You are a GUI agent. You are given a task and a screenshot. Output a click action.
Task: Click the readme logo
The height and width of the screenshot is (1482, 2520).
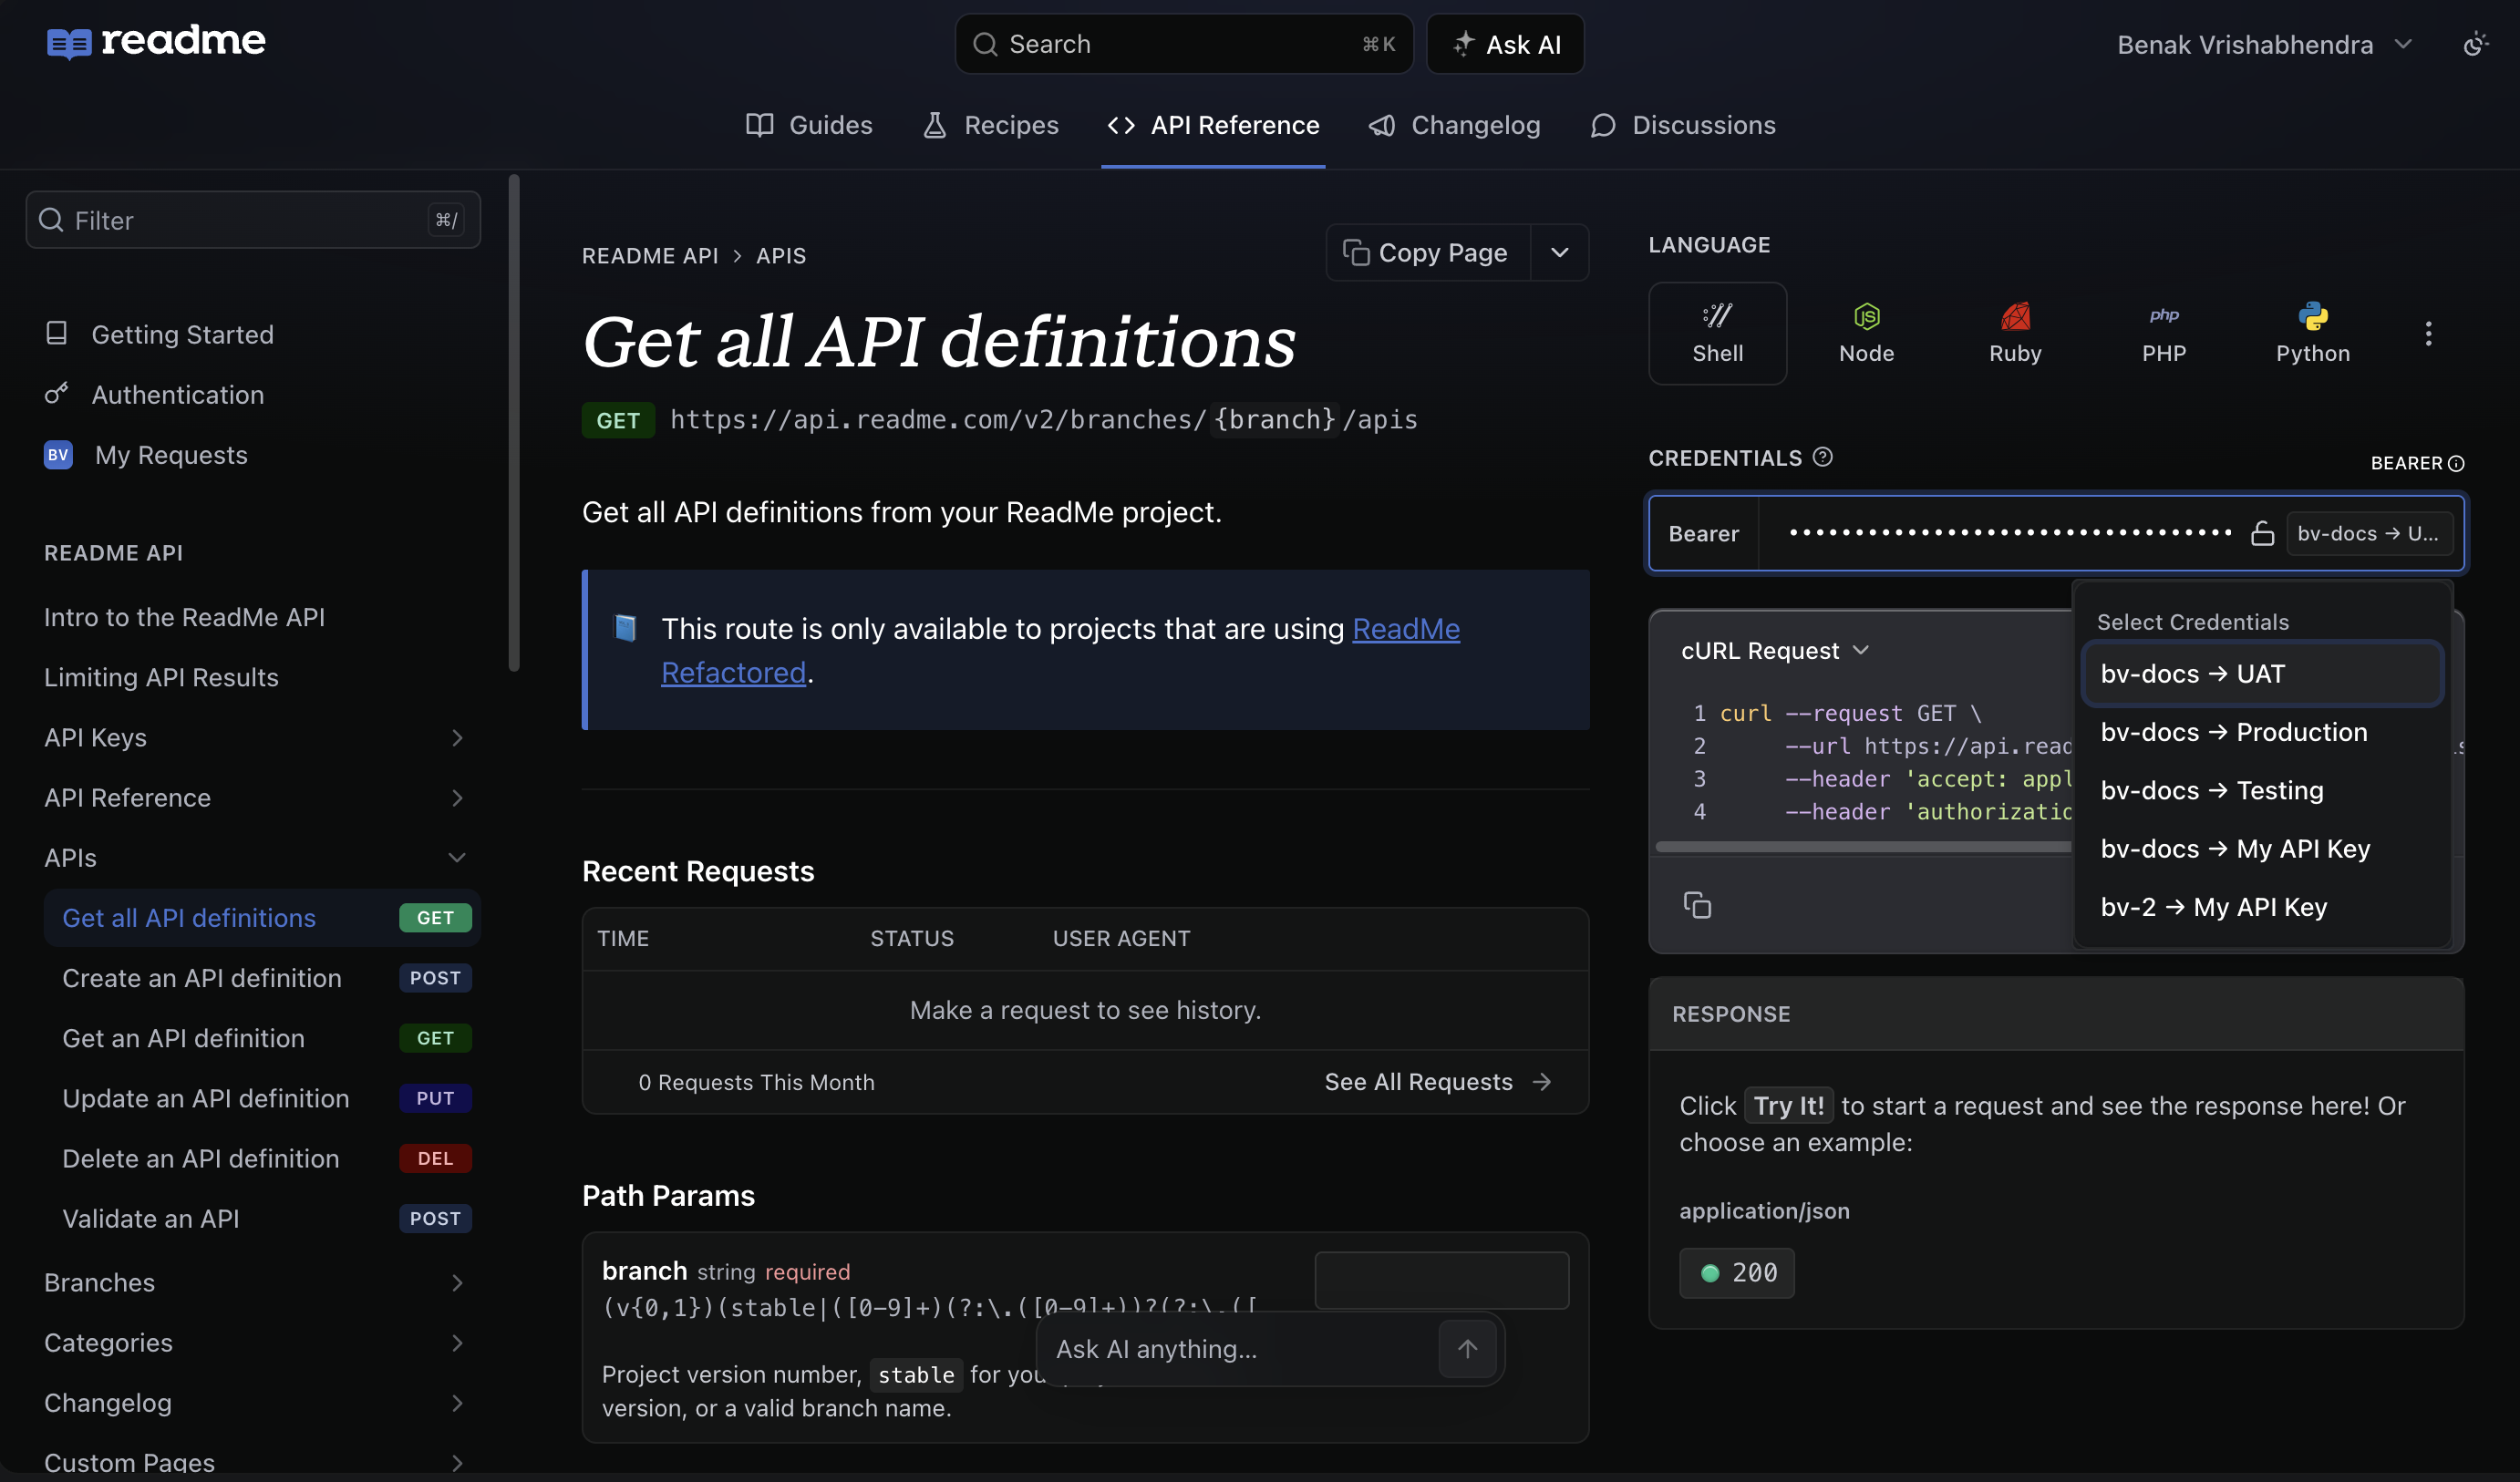pos(156,42)
